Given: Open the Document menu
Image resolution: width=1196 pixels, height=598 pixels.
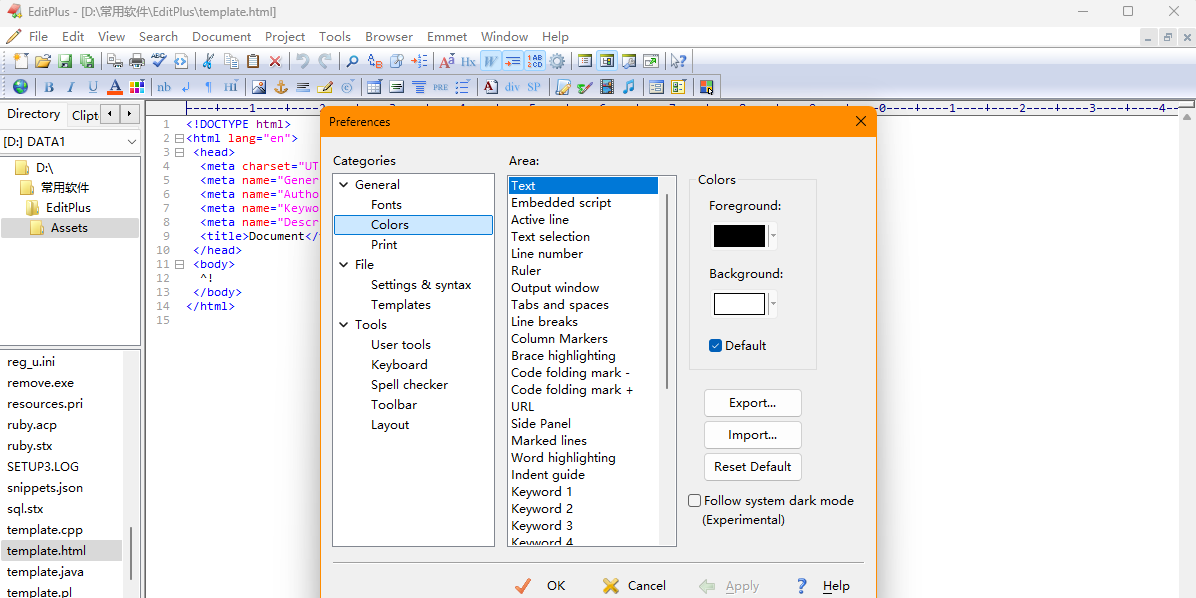Looking at the screenshot, I should 221,37.
